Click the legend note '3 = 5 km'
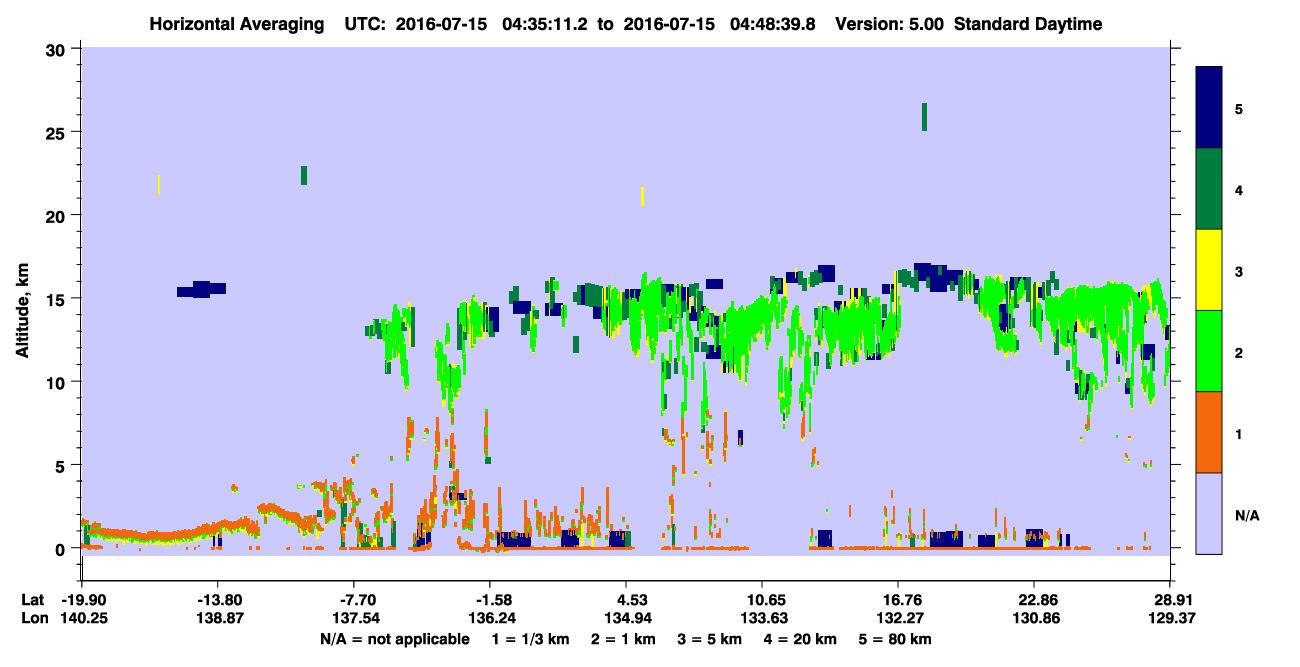1300x667 pixels. click(x=711, y=639)
